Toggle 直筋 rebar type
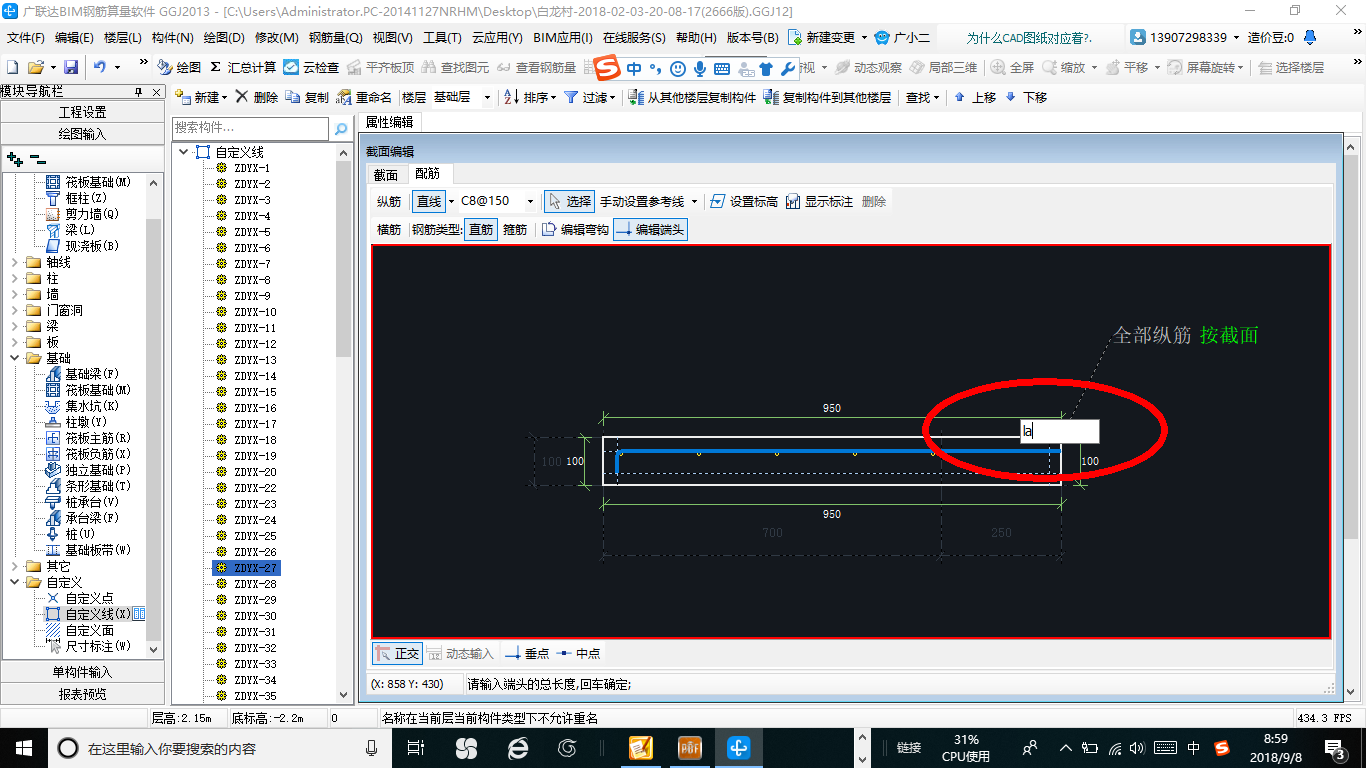 point(481,229)
